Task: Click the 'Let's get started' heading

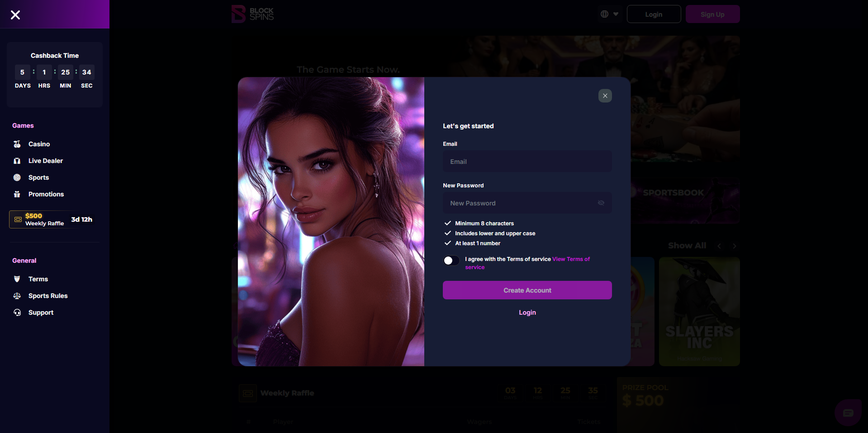Action: coord(468,126)
